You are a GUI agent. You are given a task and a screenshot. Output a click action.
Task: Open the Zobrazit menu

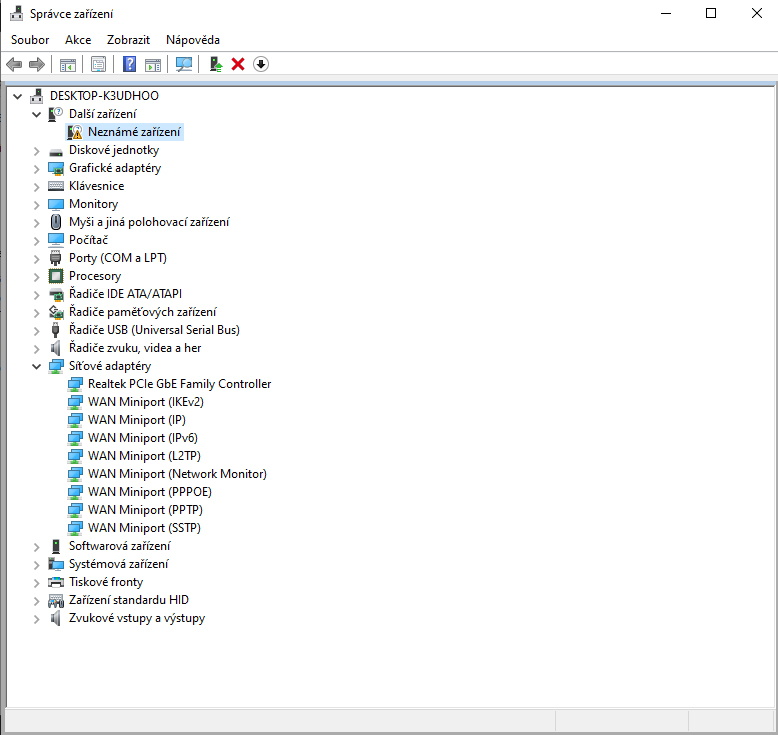coord(128,39)
